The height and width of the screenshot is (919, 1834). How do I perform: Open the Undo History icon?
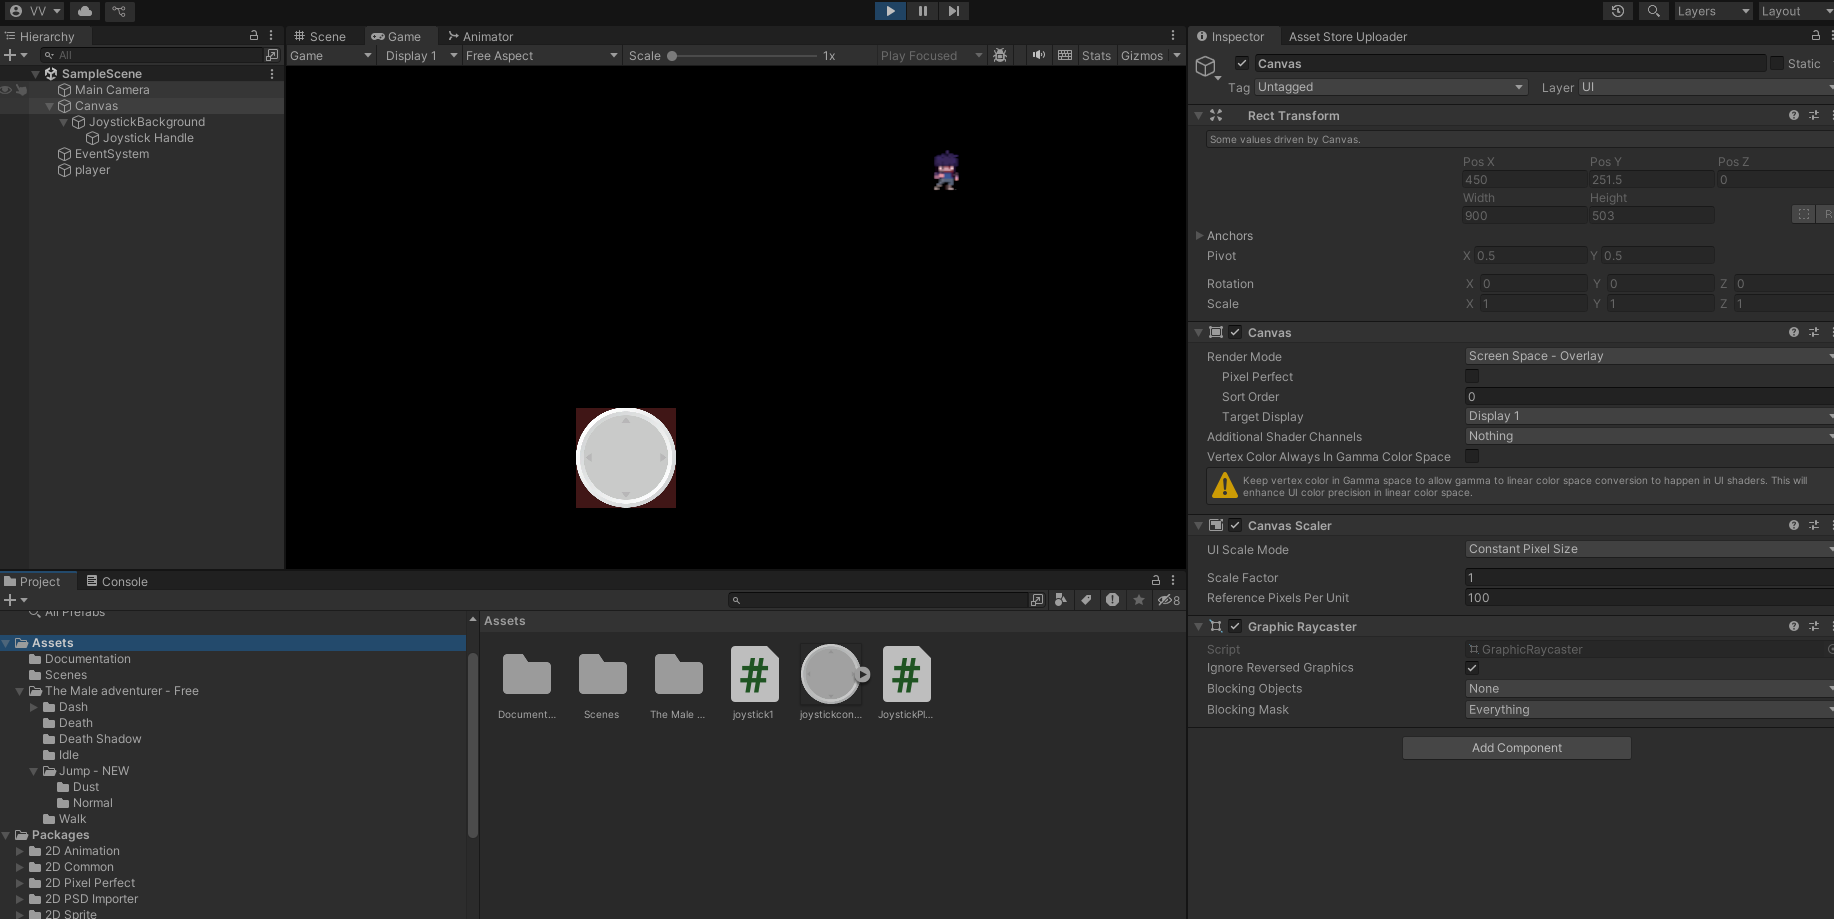[x=1618, y=11]
